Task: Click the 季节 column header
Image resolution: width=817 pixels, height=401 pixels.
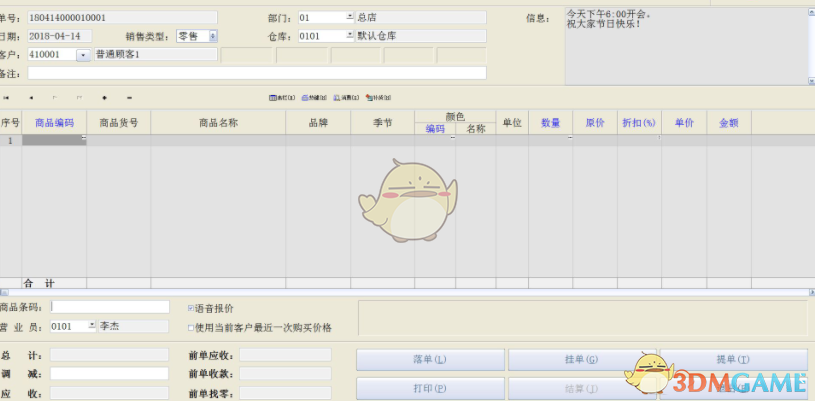Action: click(382, 123)
